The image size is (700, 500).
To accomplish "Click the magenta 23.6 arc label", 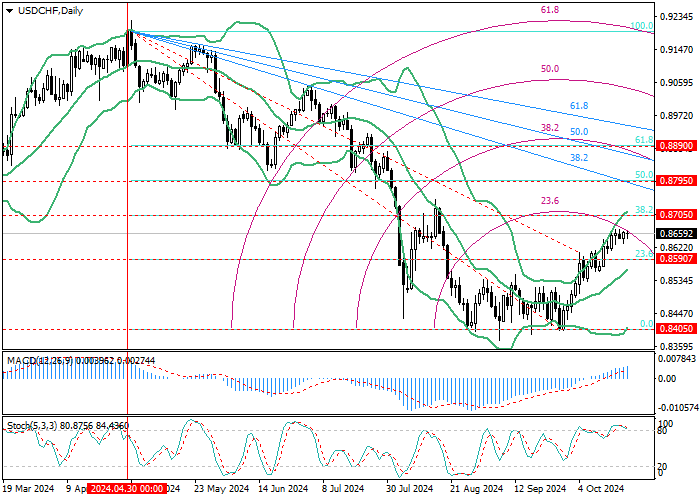I will pyautogui.click(x=550, y=201).
